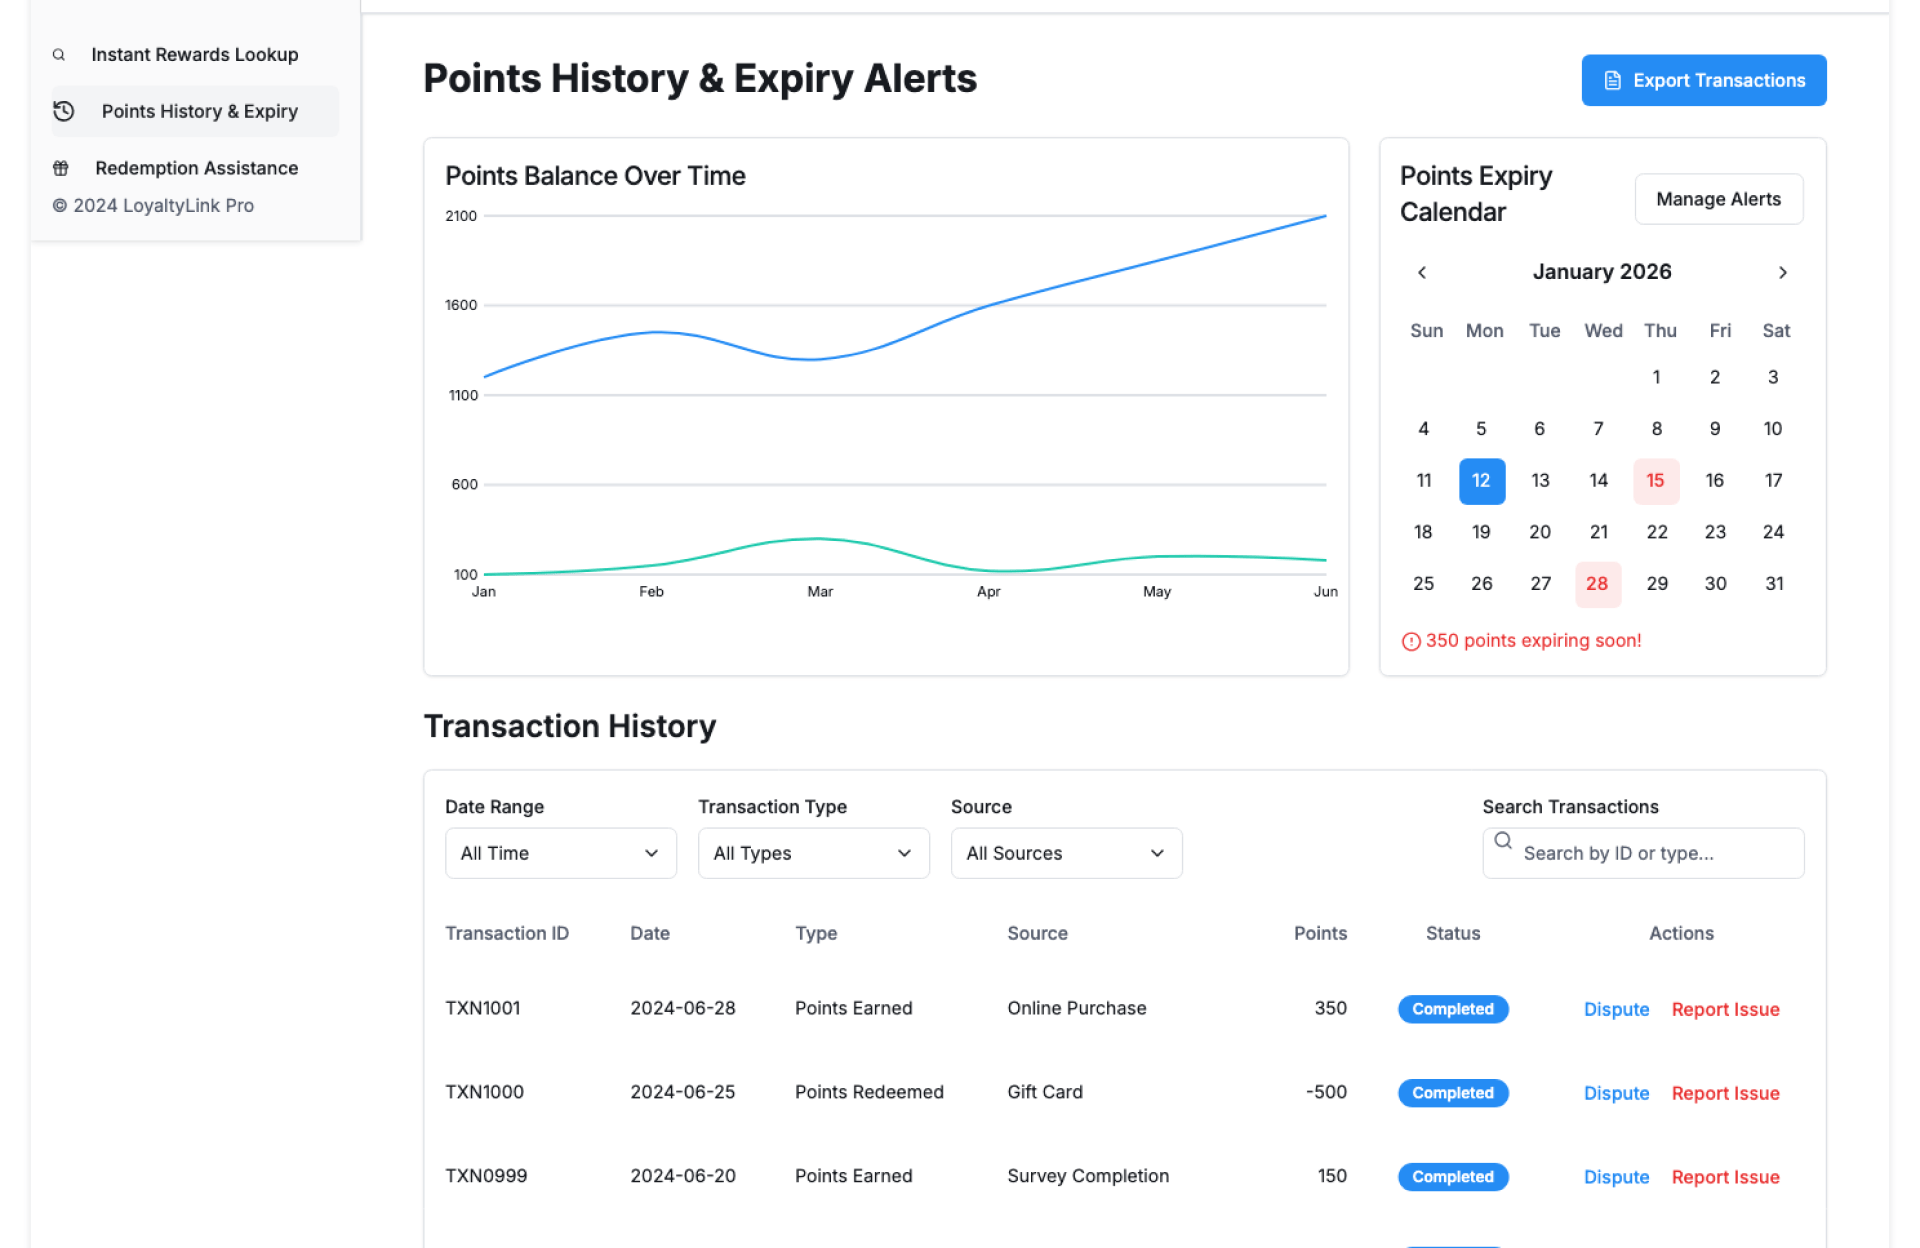Select Instant Rewards Lookup in sidebar

pyautogui.click(x=194, y=55)
